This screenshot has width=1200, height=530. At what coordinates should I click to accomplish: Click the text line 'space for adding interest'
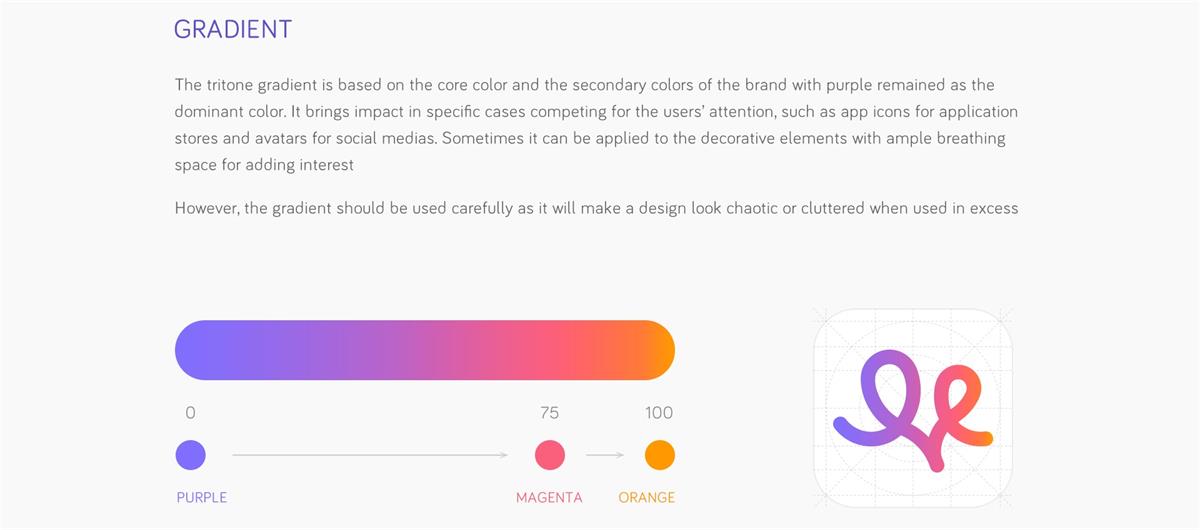[264, 165]
